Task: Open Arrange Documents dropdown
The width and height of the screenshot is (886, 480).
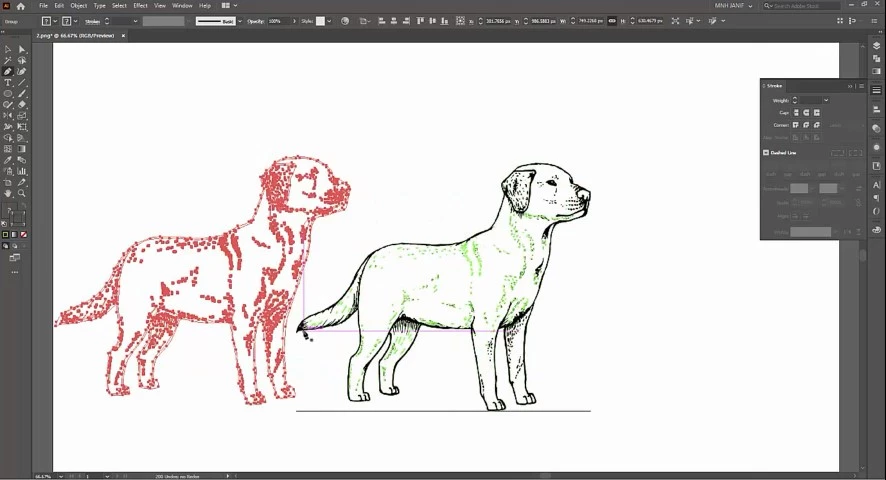Action: 229,6
